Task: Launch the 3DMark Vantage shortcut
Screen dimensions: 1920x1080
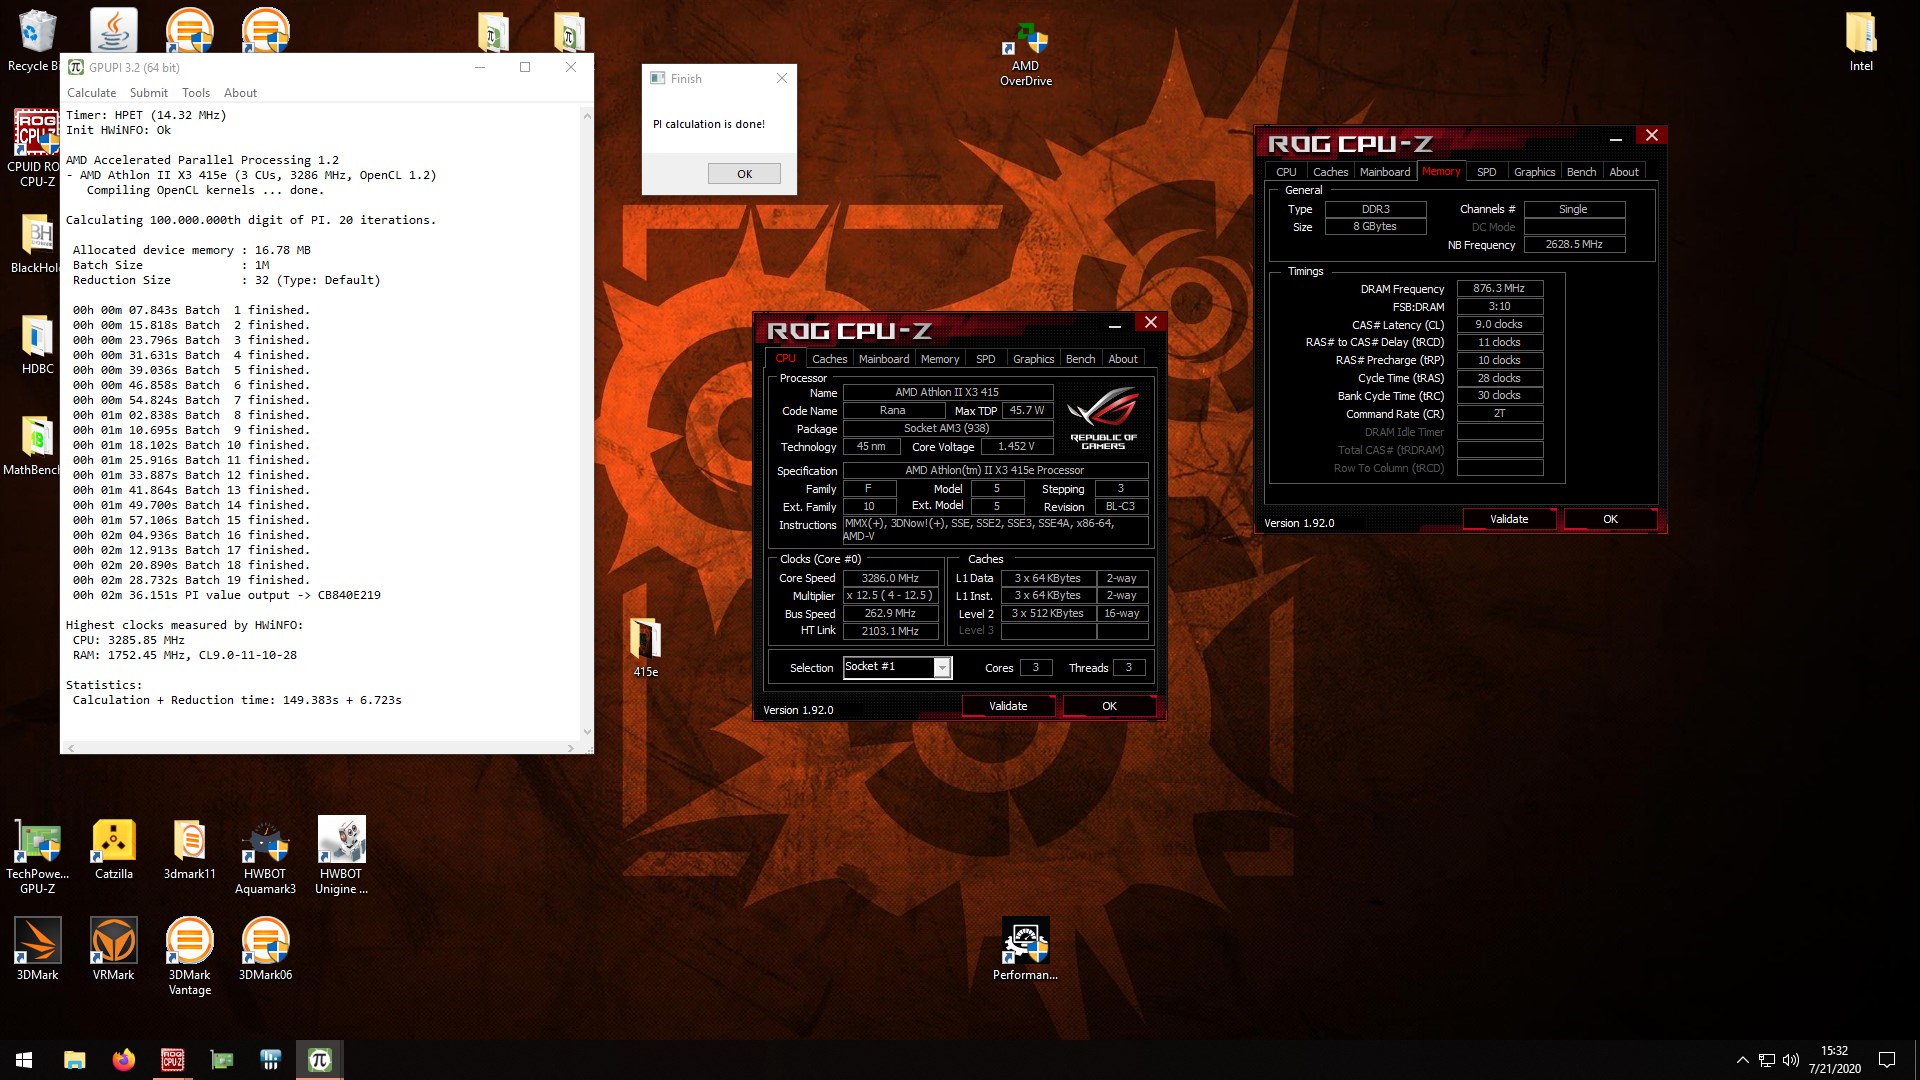Action: pyautogui.click(x=190, y=956)
